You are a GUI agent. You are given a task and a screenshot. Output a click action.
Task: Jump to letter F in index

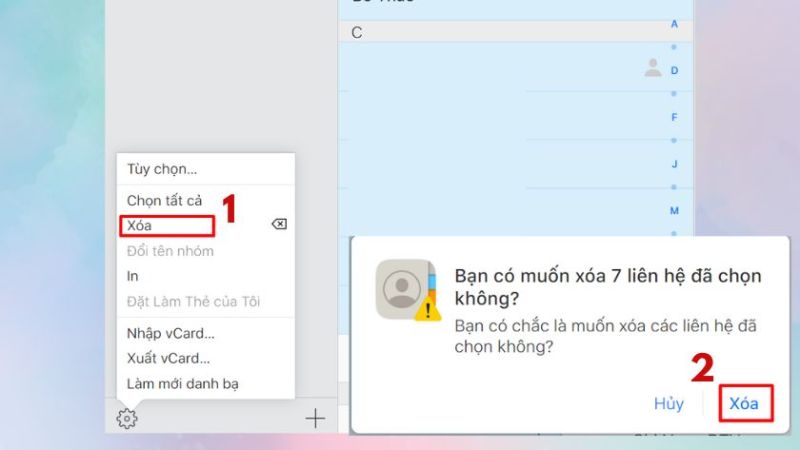pos(674,117)
